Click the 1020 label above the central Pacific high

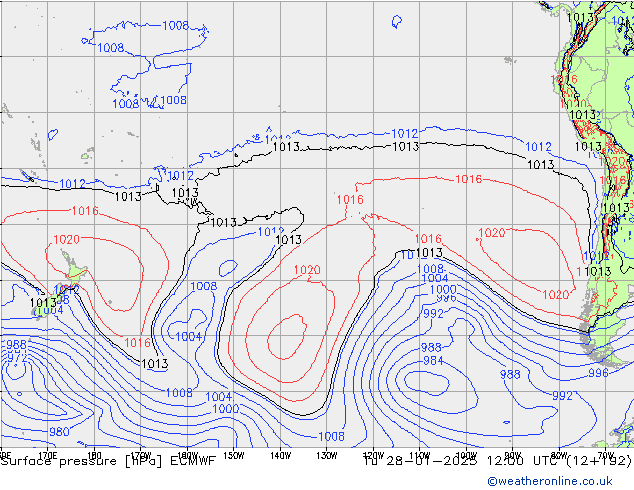tap(307, 270)
